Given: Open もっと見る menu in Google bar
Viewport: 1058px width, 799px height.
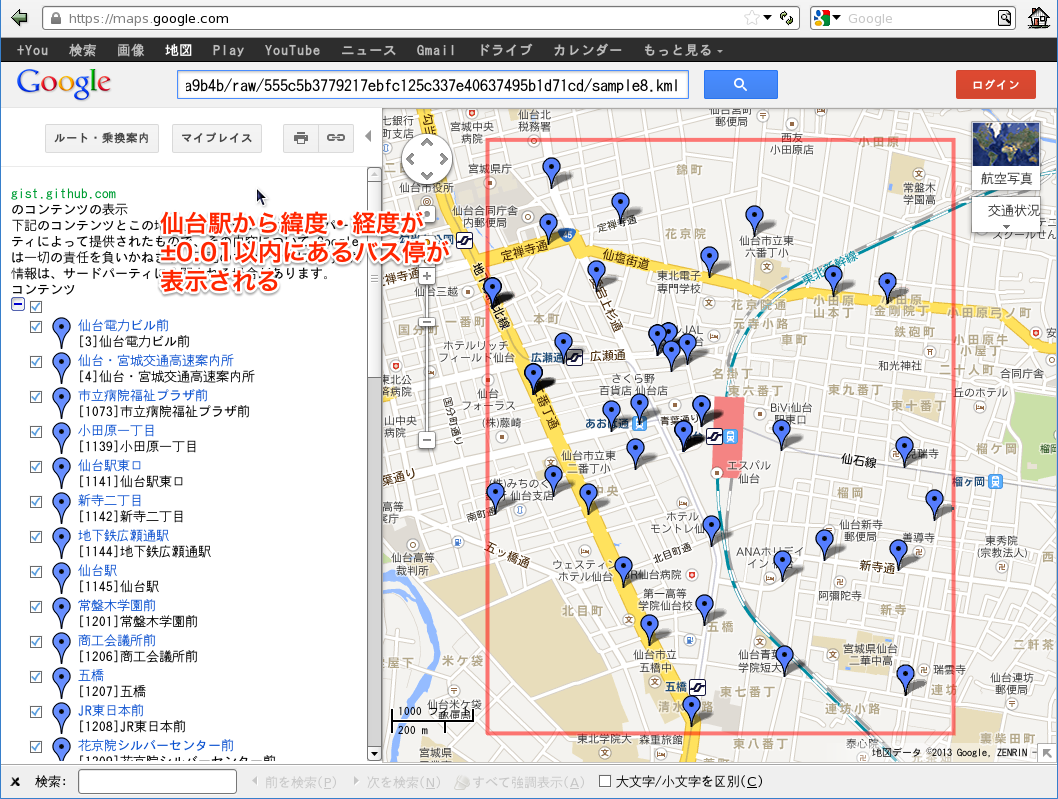Looking at the screenshot, I should (683, 50).
